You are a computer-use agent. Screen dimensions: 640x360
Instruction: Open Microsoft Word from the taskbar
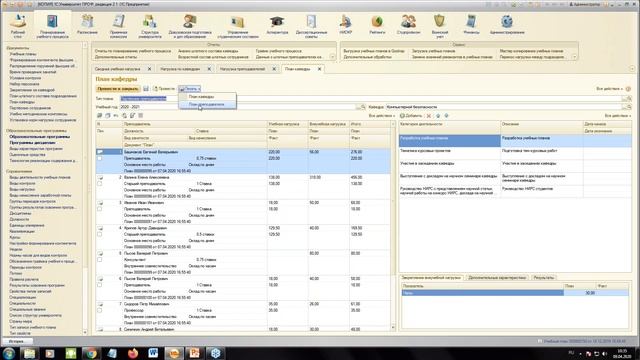(153, 353)
